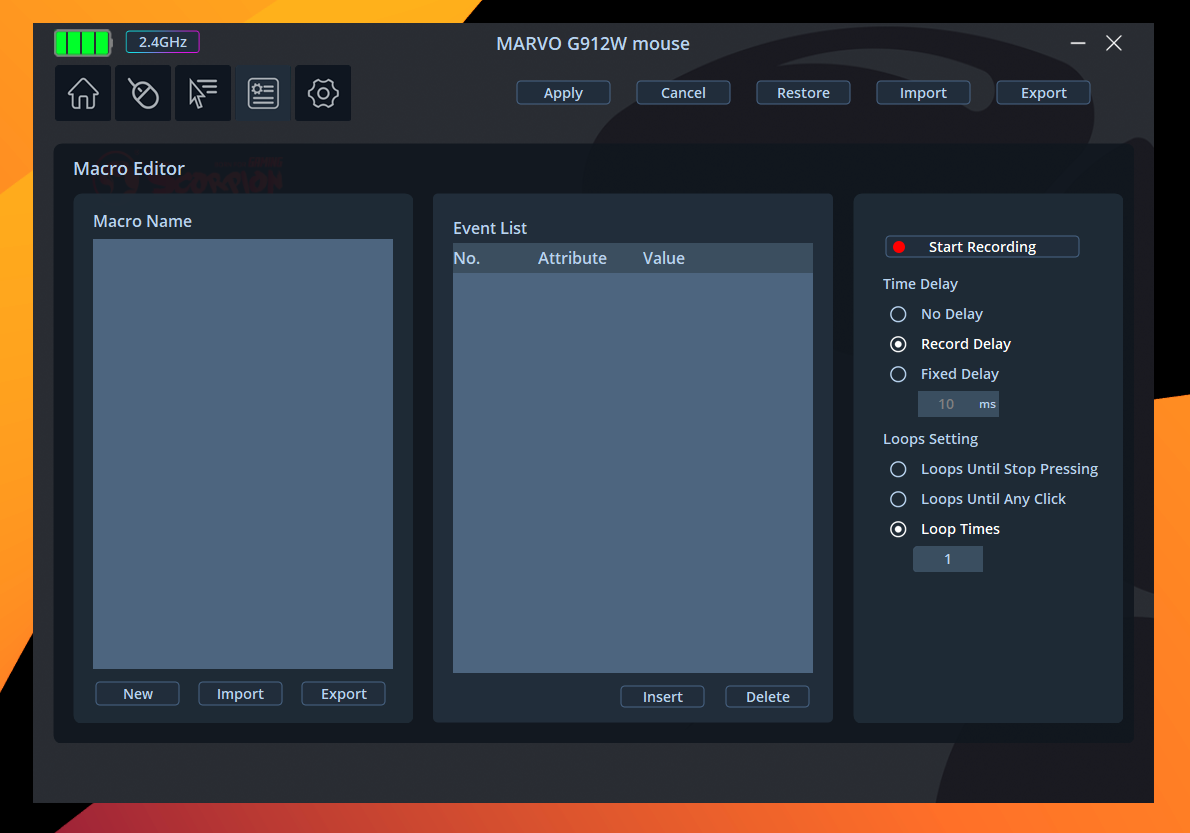Click the Apply button in top bar
The height and width of the screenshot is (833, 1190).
[563, 93]
